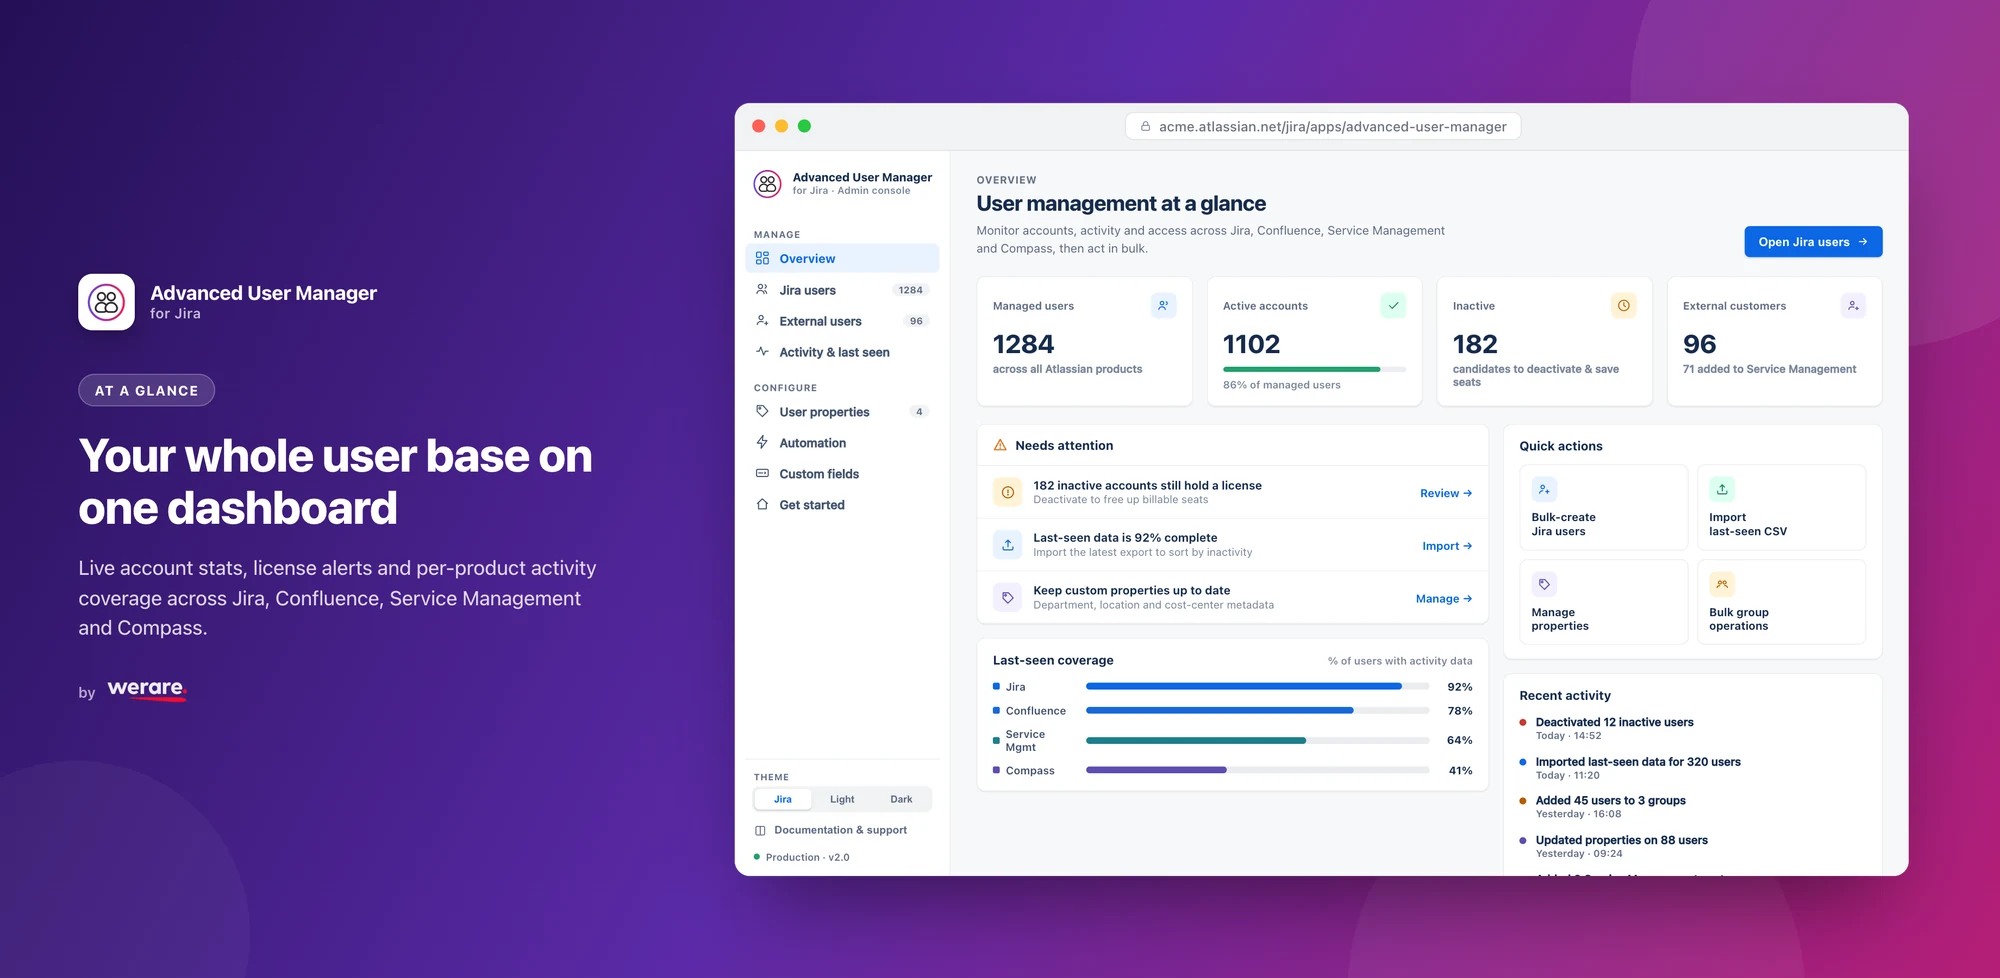2000x978 pixels.
Task: Open External users in sidebar
Action: 842,321
